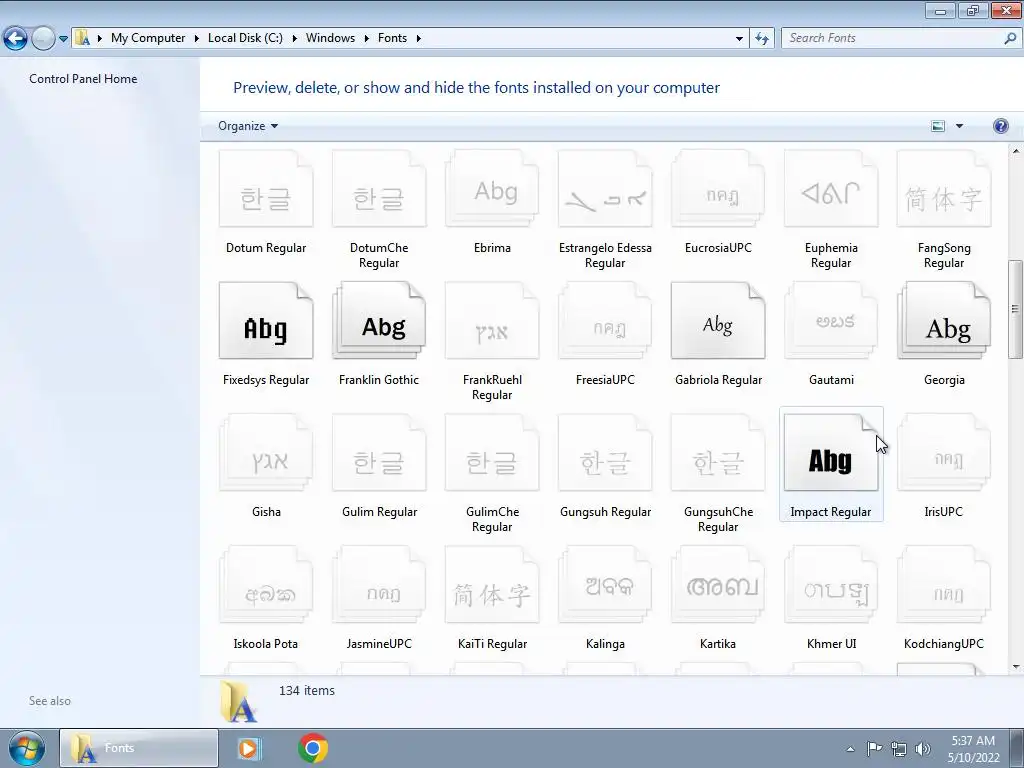
Task: Click the JasmineUPC font icon
Action: click(379, 584)
